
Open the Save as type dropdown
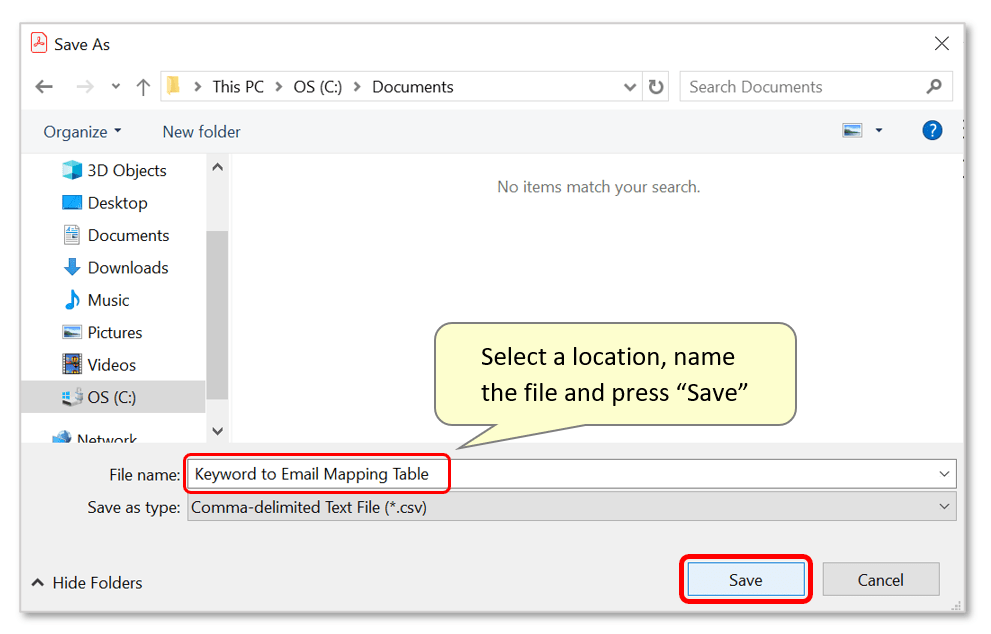[571, 507]
